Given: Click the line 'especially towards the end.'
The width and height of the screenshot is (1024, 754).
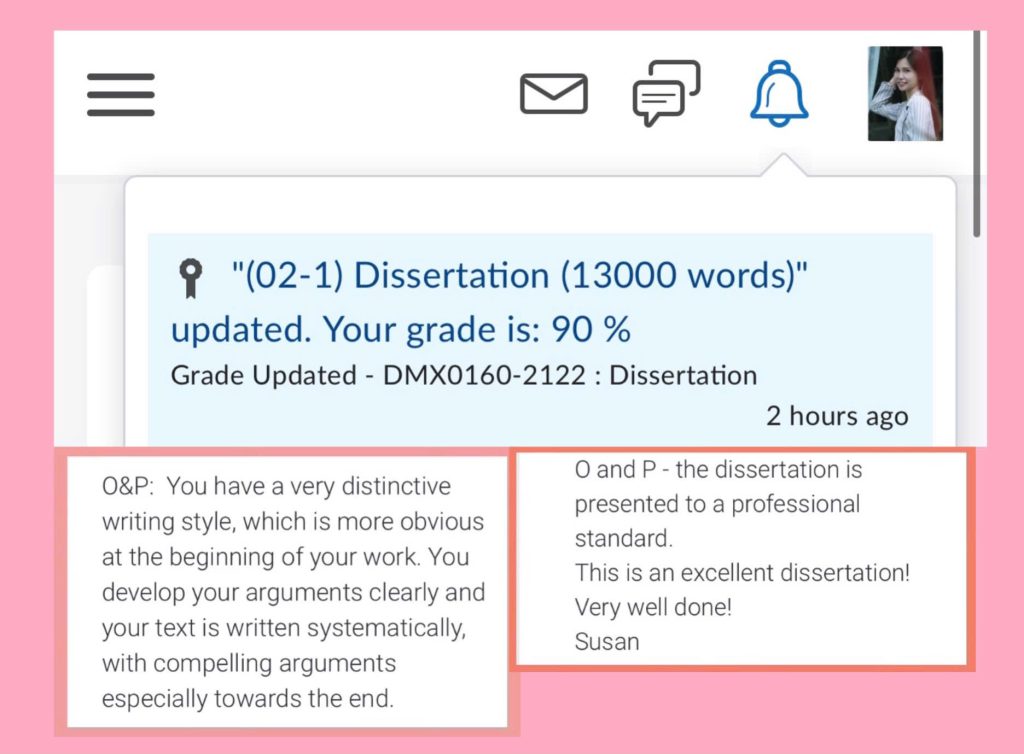Looking at the screenshot, I should pos(248,699).
